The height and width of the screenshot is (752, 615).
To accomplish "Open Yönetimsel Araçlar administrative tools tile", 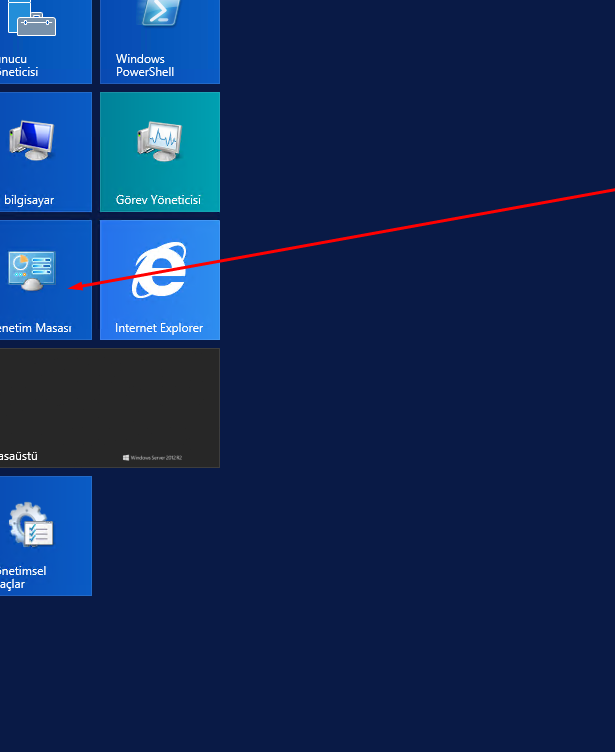I will pyautogui.click(x=46, y=536).
